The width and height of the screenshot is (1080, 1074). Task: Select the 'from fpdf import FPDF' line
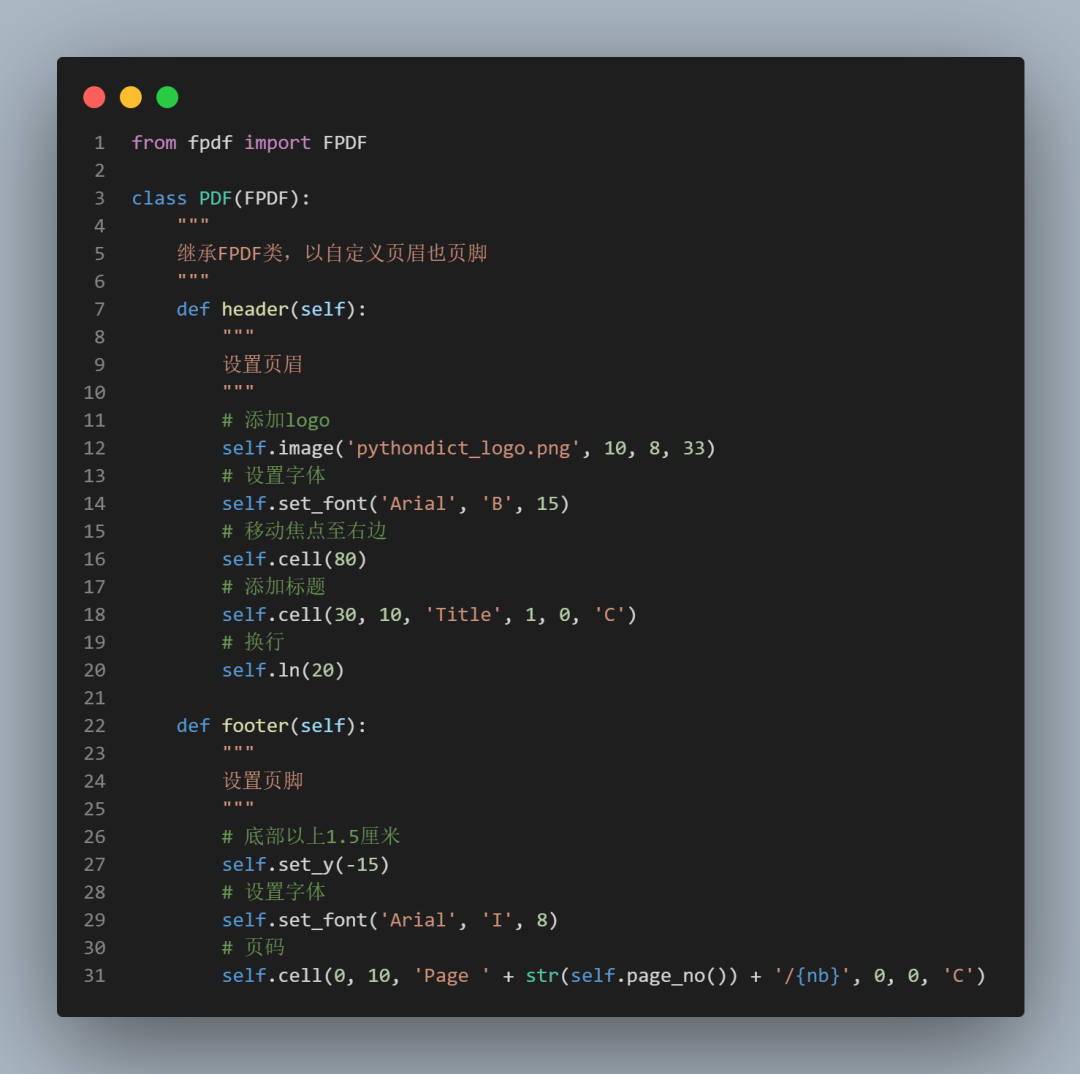[249, 143]
